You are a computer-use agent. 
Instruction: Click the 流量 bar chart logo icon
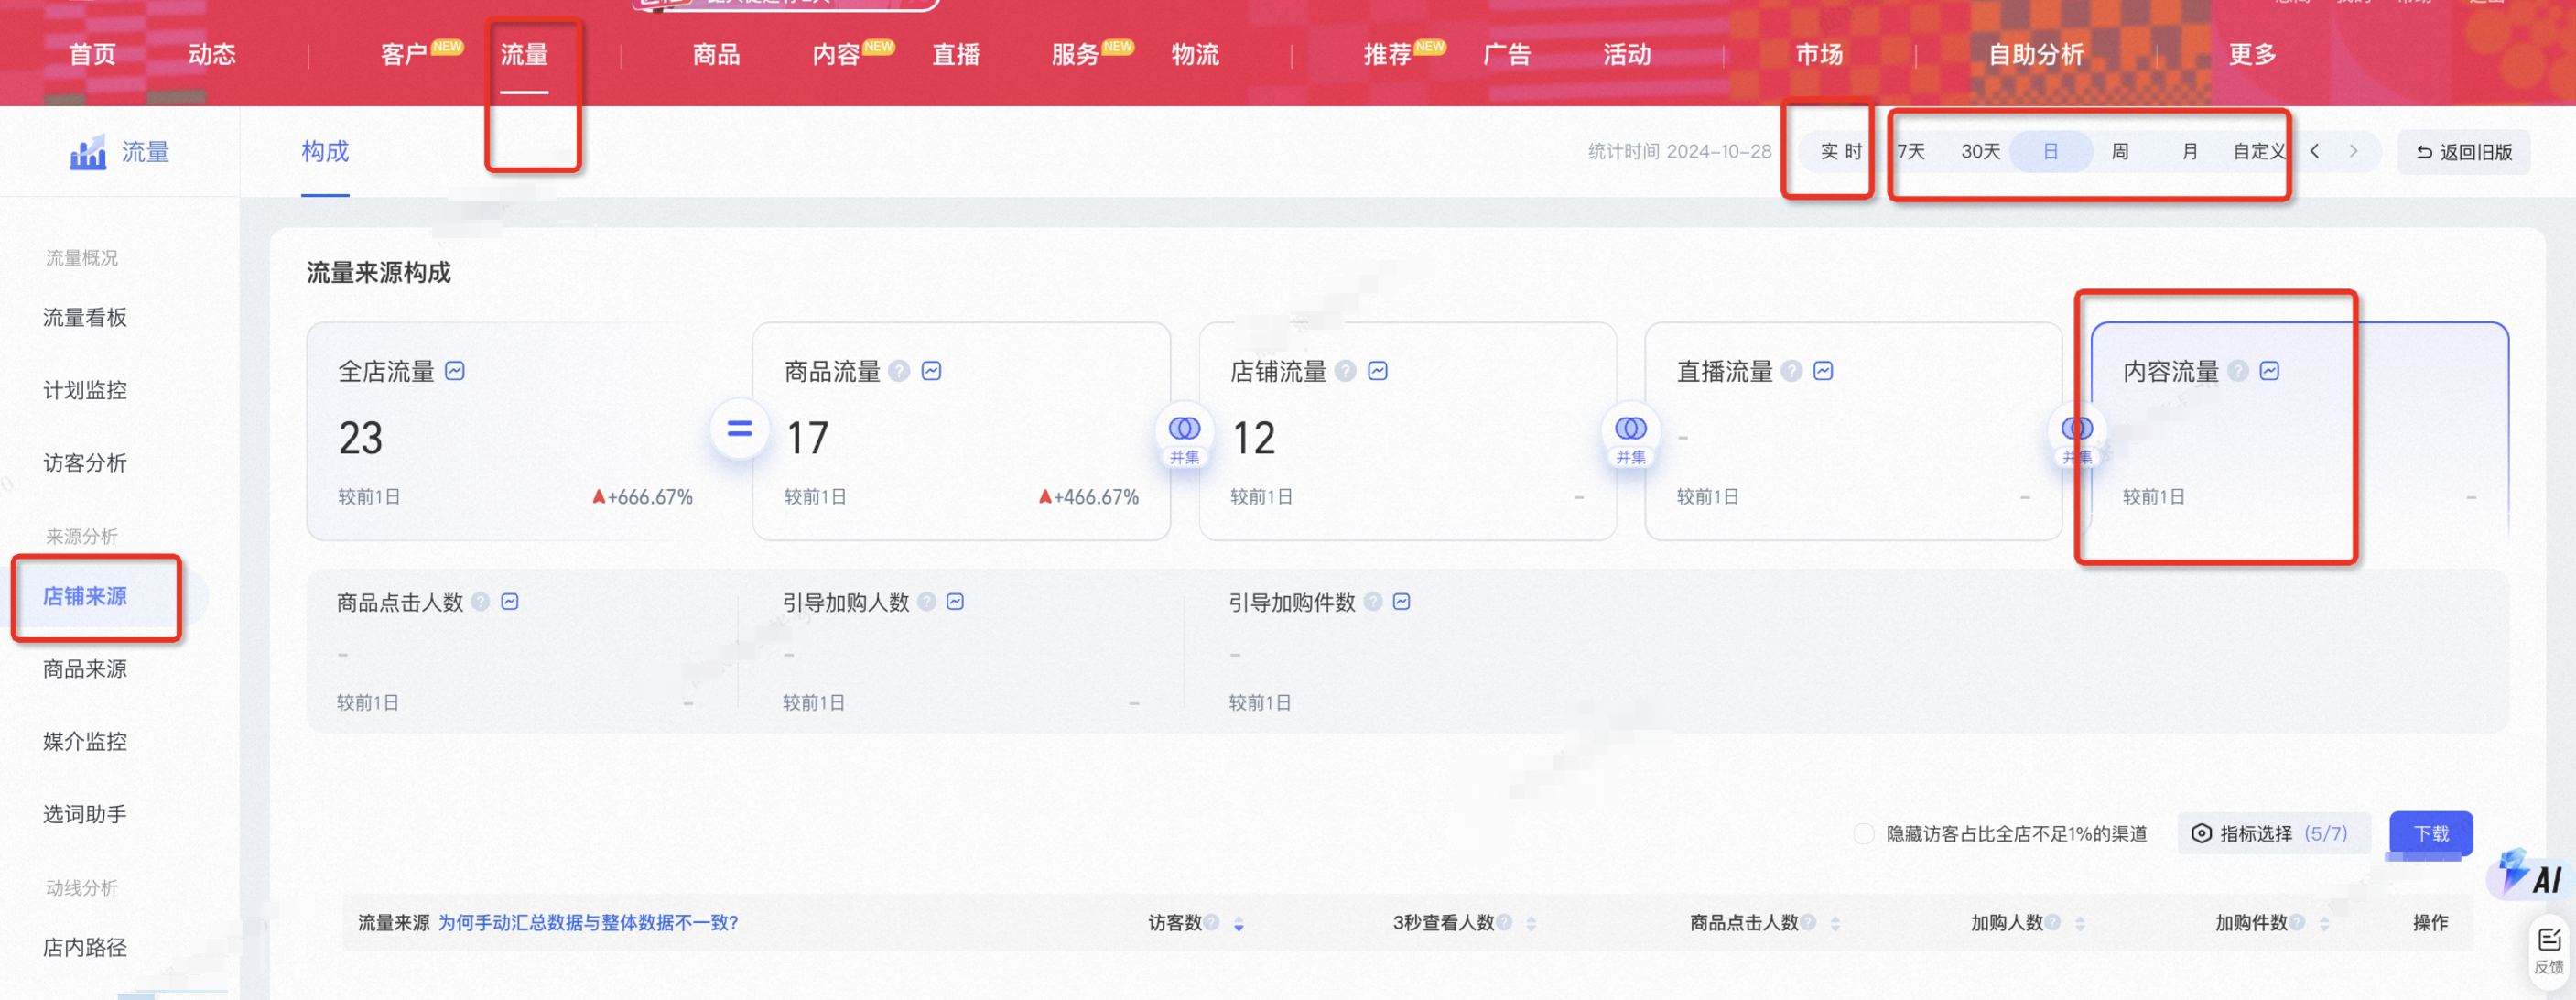coord(88,152)
